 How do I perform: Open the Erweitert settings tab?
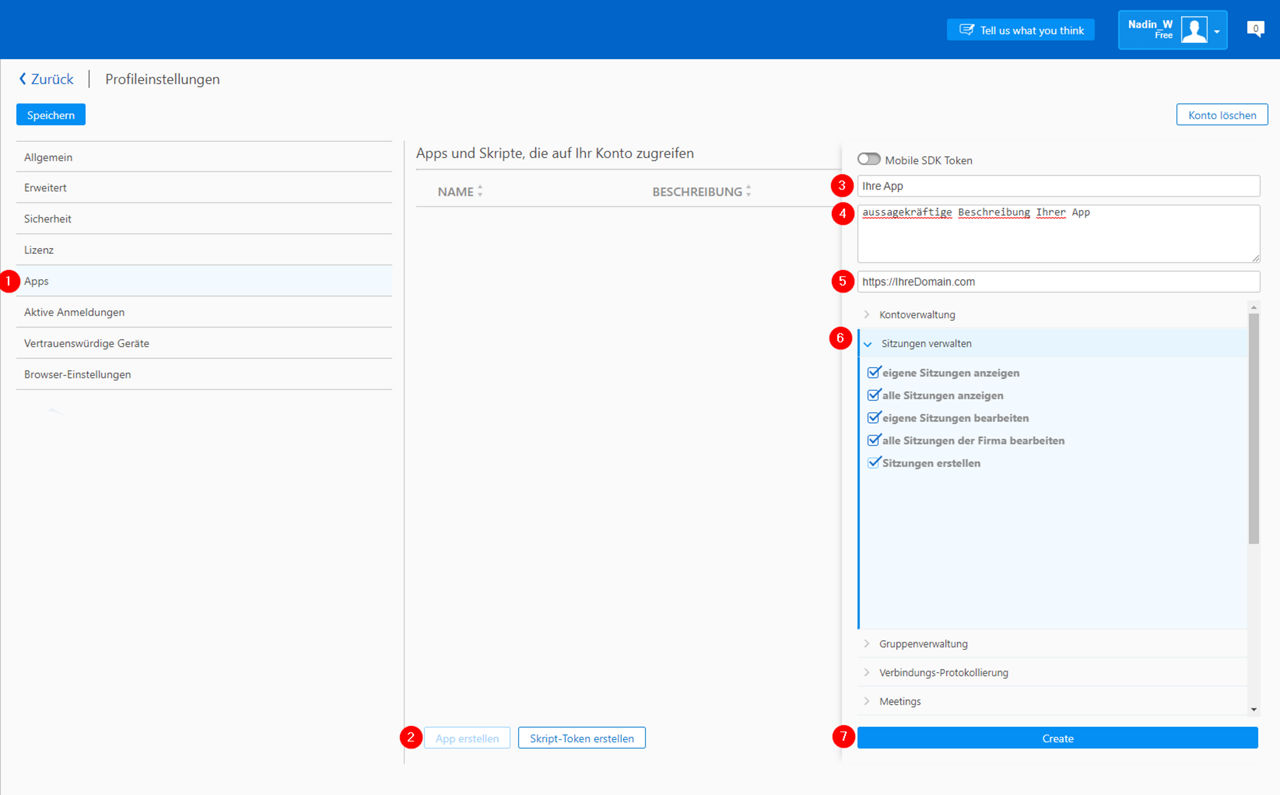(204, 188)
